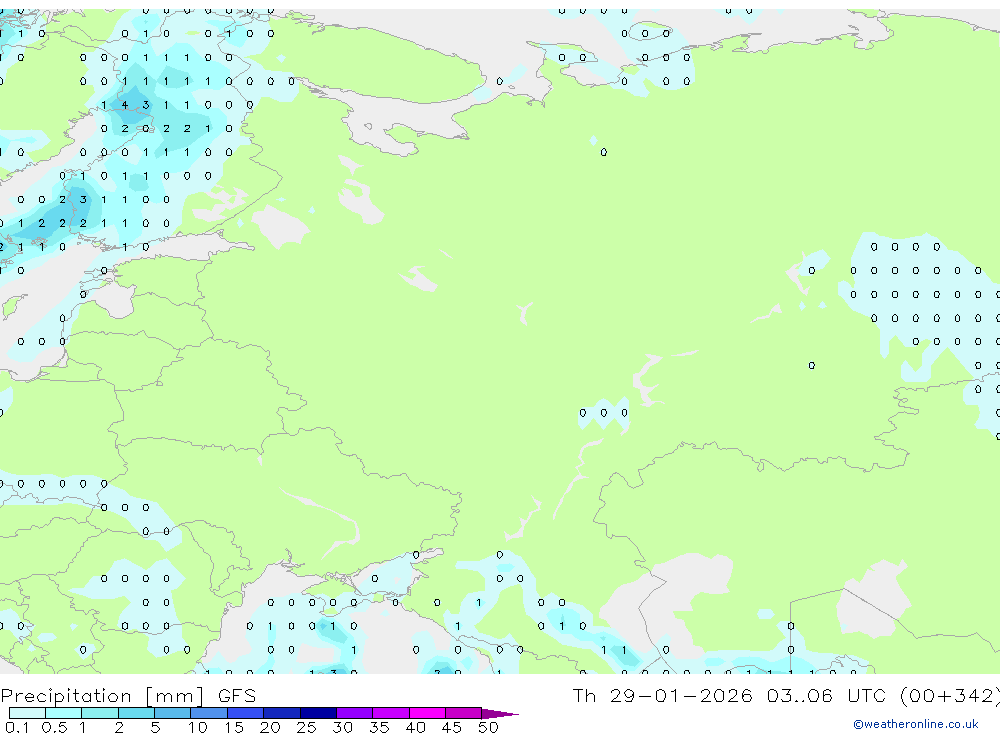Click the 5–10 mm light blue legend swatch
The height and width of the screenshot is (733, 1000).
coord(173,713)
